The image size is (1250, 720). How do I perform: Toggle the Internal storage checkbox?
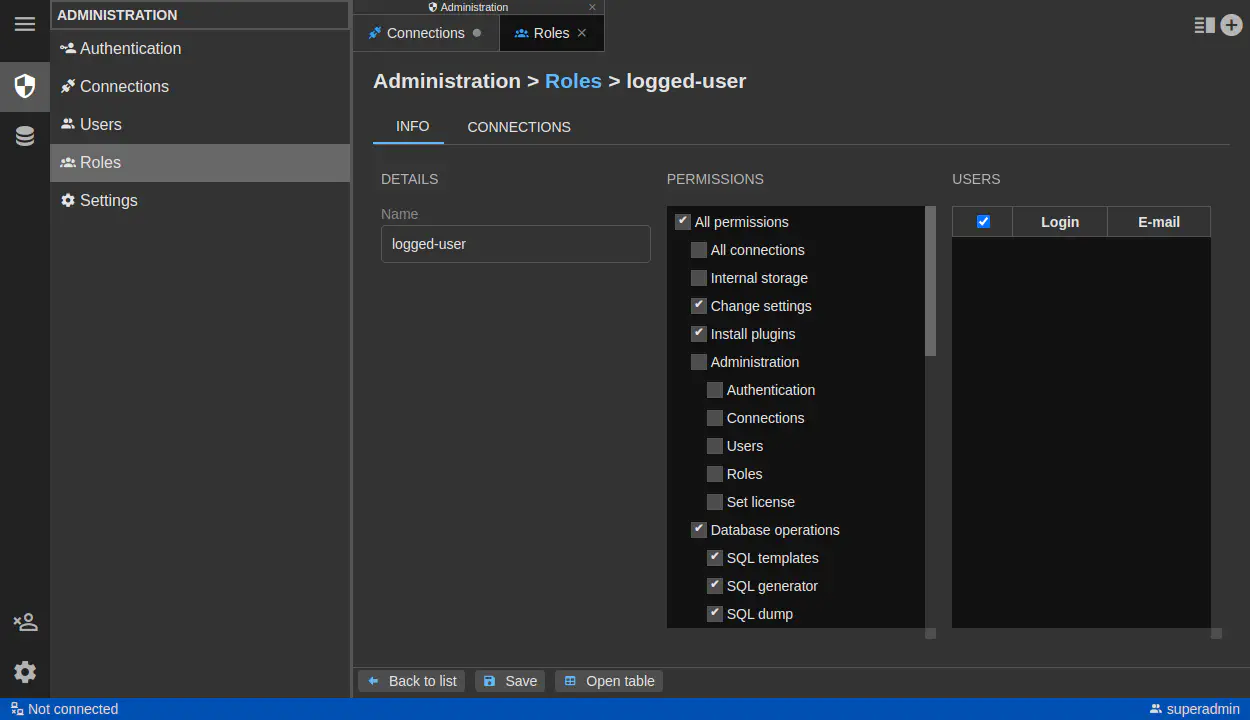tap(699, 278)
